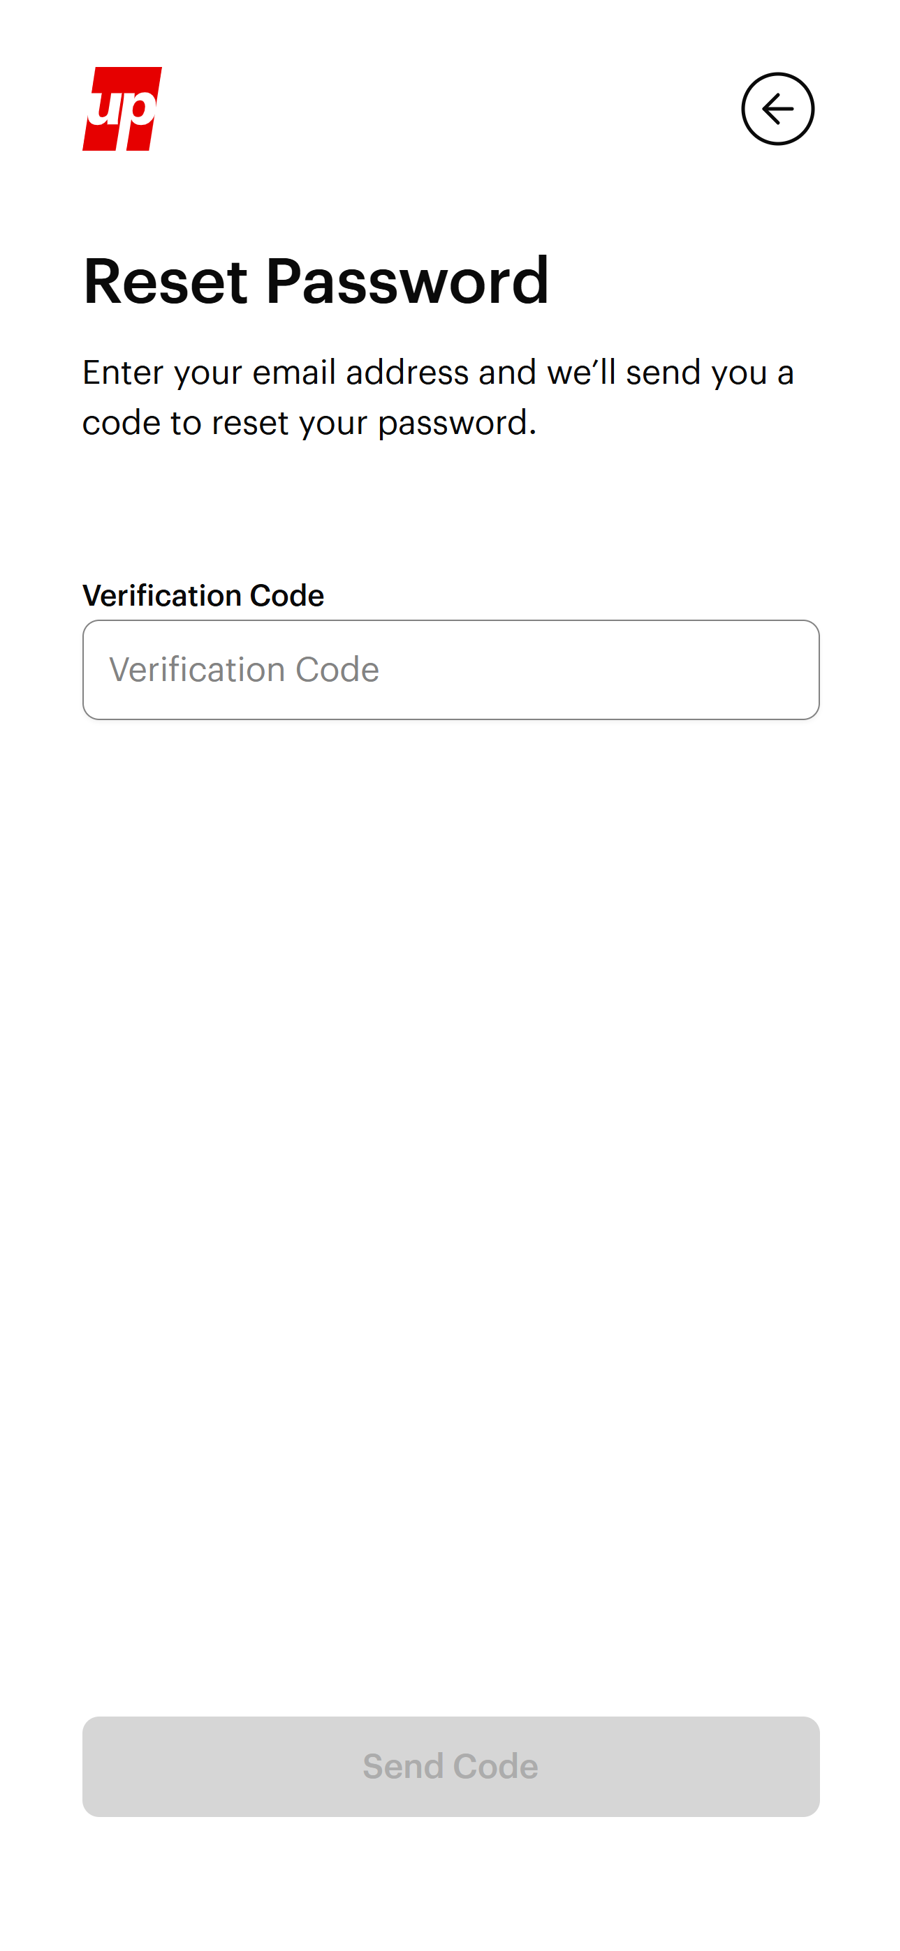This screenshot has height=1951, width=900.
Task: Select the instructional text about email code
Action: [438, 396]
